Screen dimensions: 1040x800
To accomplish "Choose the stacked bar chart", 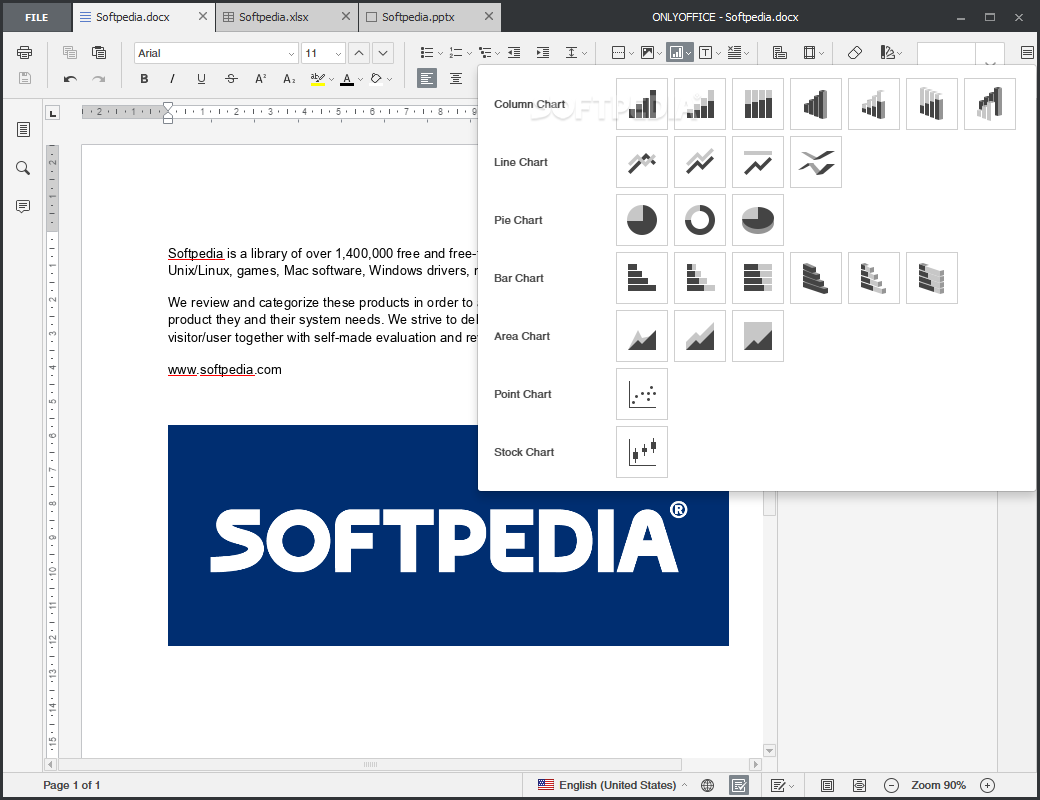I will click(x=700, y=278).
